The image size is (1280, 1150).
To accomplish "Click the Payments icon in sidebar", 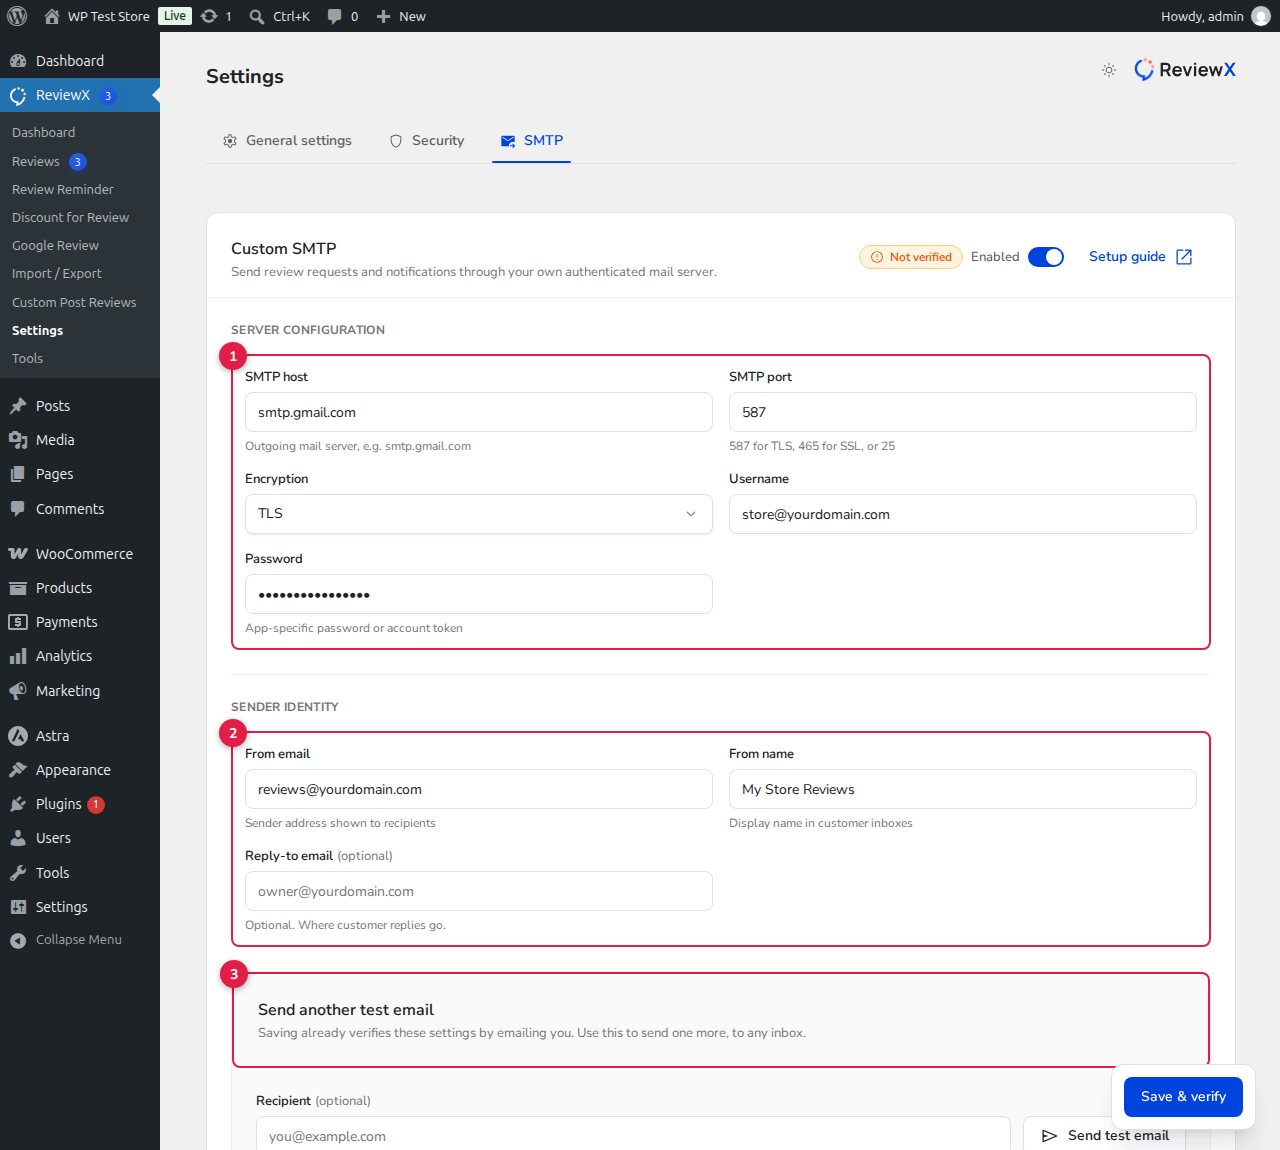I will coord(18,622).
